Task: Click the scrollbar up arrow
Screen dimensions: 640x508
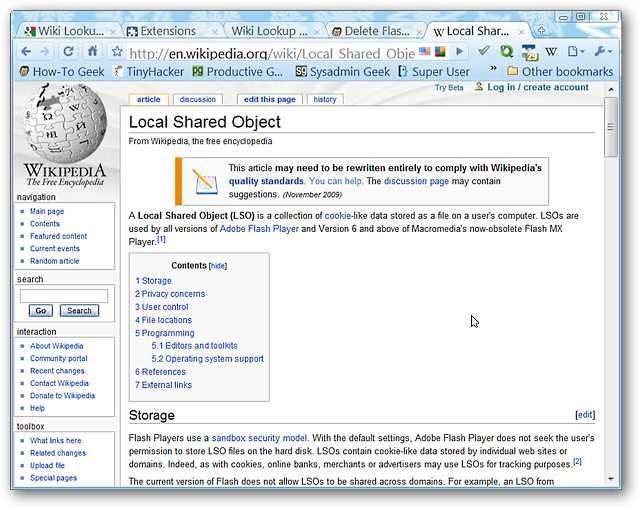Action: pyautogui.click(x=611, y=89)
